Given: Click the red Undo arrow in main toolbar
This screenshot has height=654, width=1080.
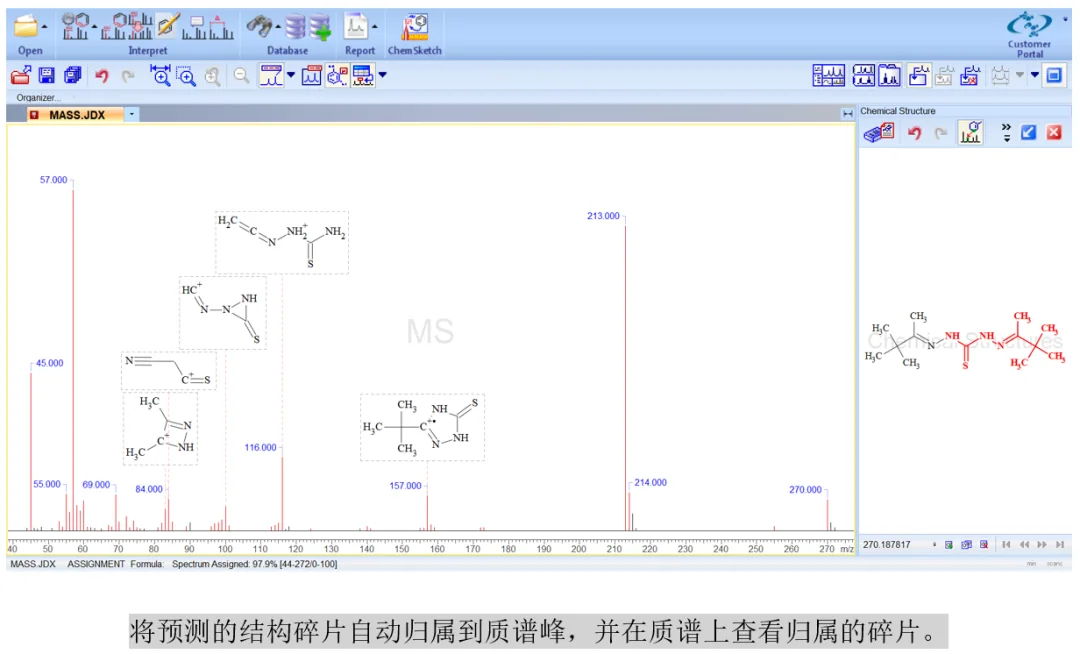Looking at the screenshot, I should point(102,75).
